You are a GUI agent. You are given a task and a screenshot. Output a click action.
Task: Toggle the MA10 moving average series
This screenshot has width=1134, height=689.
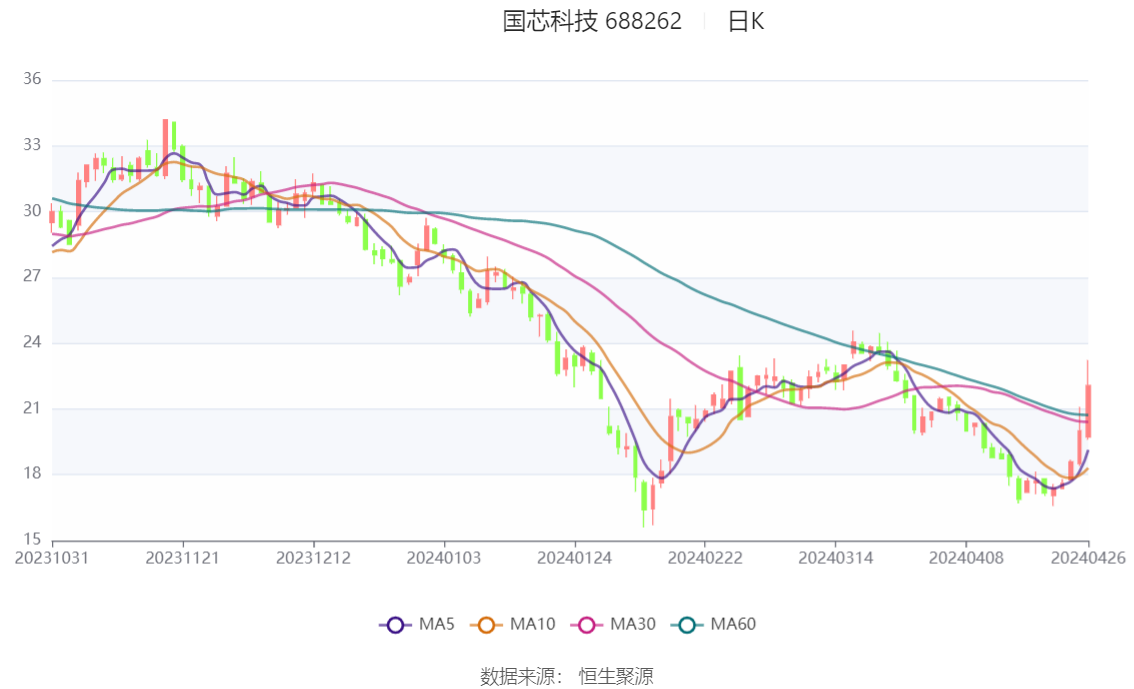click(489, 625)
